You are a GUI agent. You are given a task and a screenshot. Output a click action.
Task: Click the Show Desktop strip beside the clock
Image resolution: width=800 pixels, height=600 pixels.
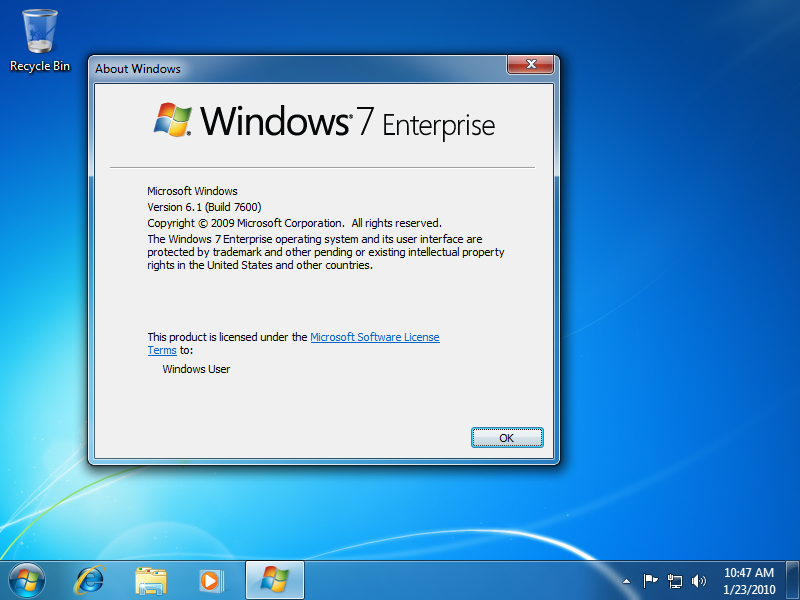tap(793, 580)
